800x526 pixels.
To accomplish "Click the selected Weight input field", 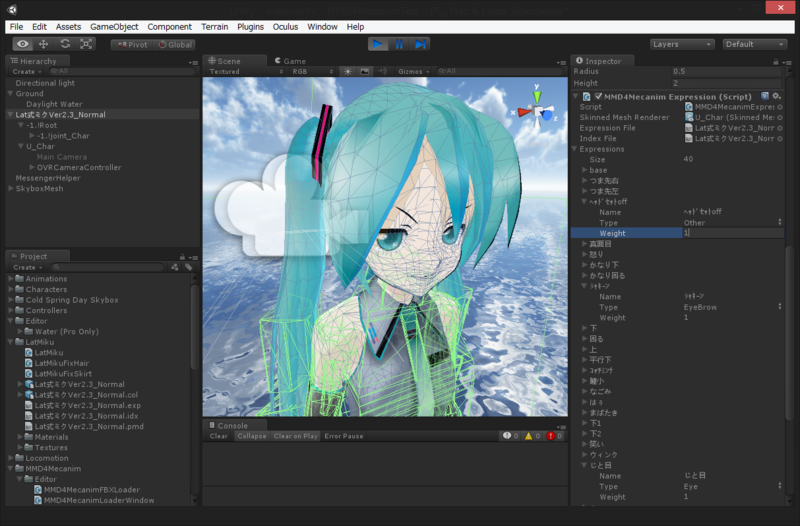I will click(x=733, y=233).
